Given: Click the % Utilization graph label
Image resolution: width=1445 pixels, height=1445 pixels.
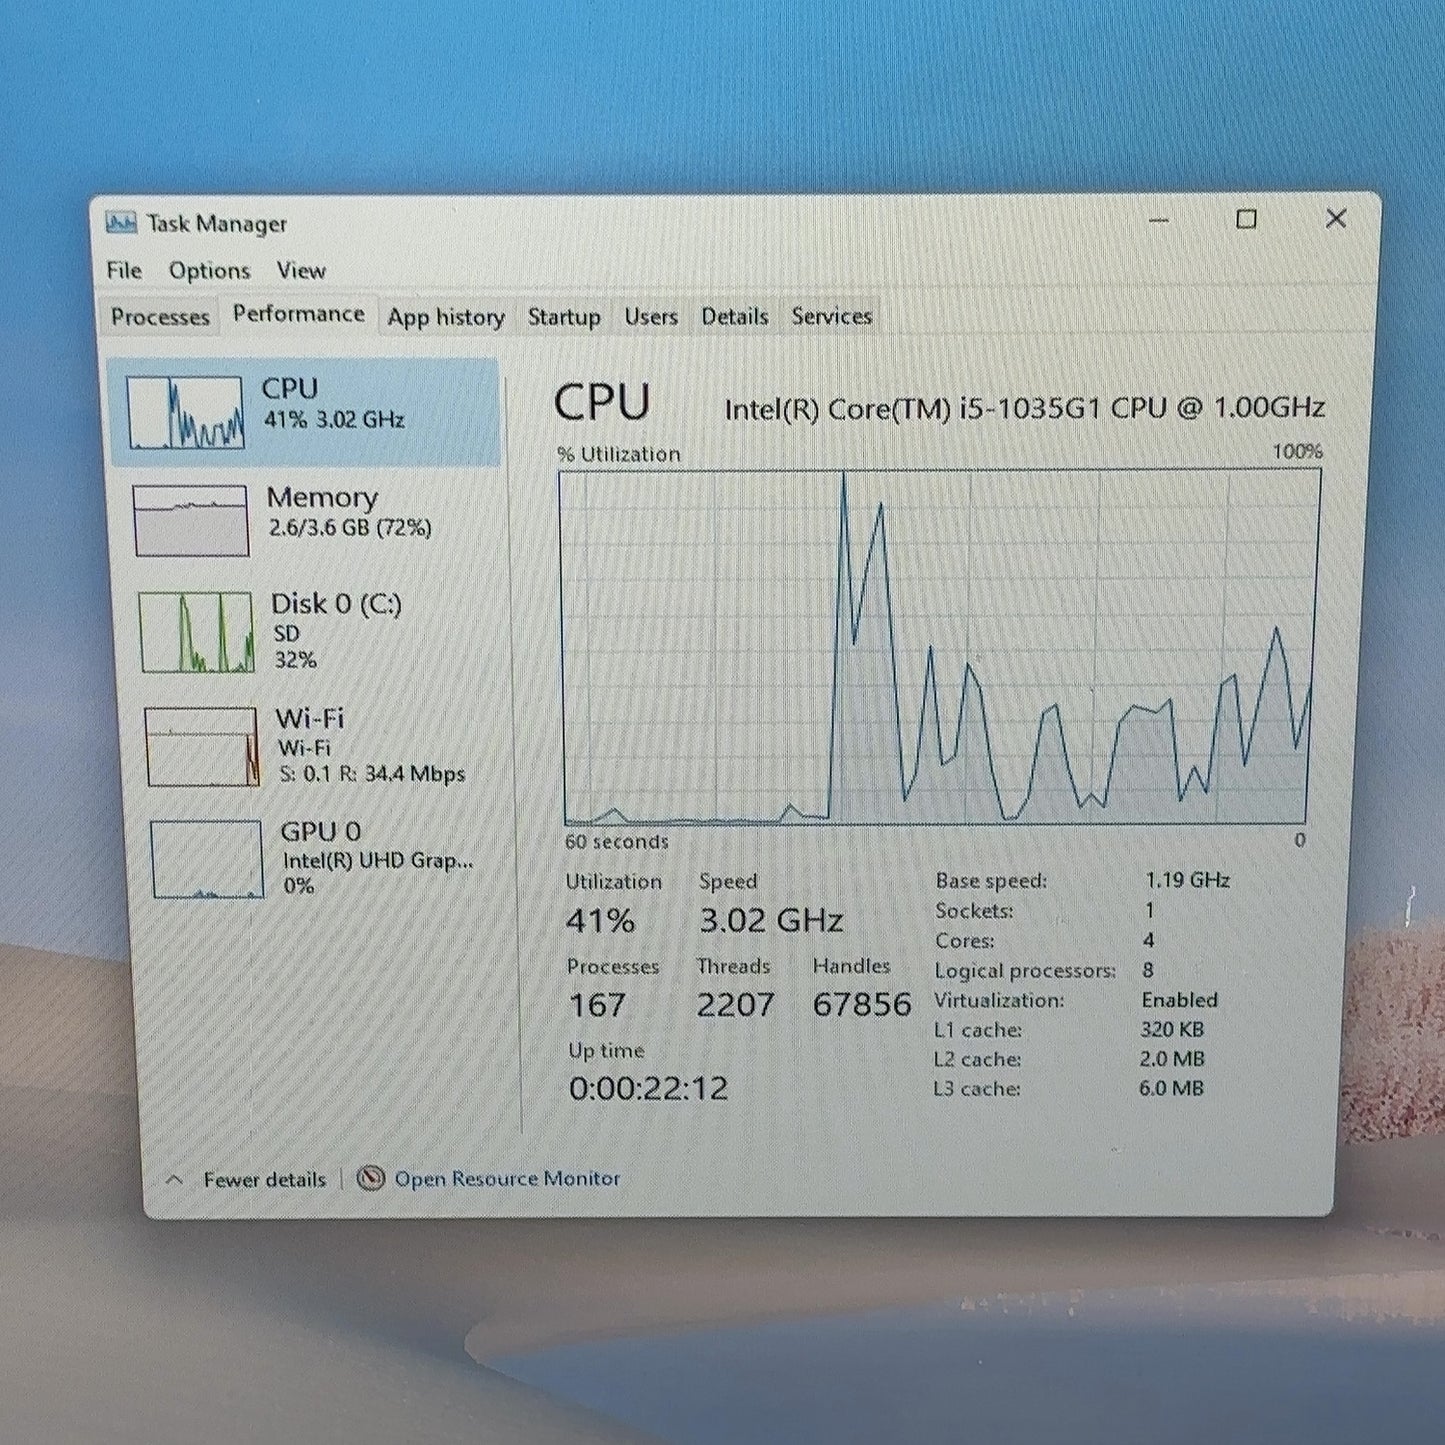Looking at the screenshot, I should 619,454.
